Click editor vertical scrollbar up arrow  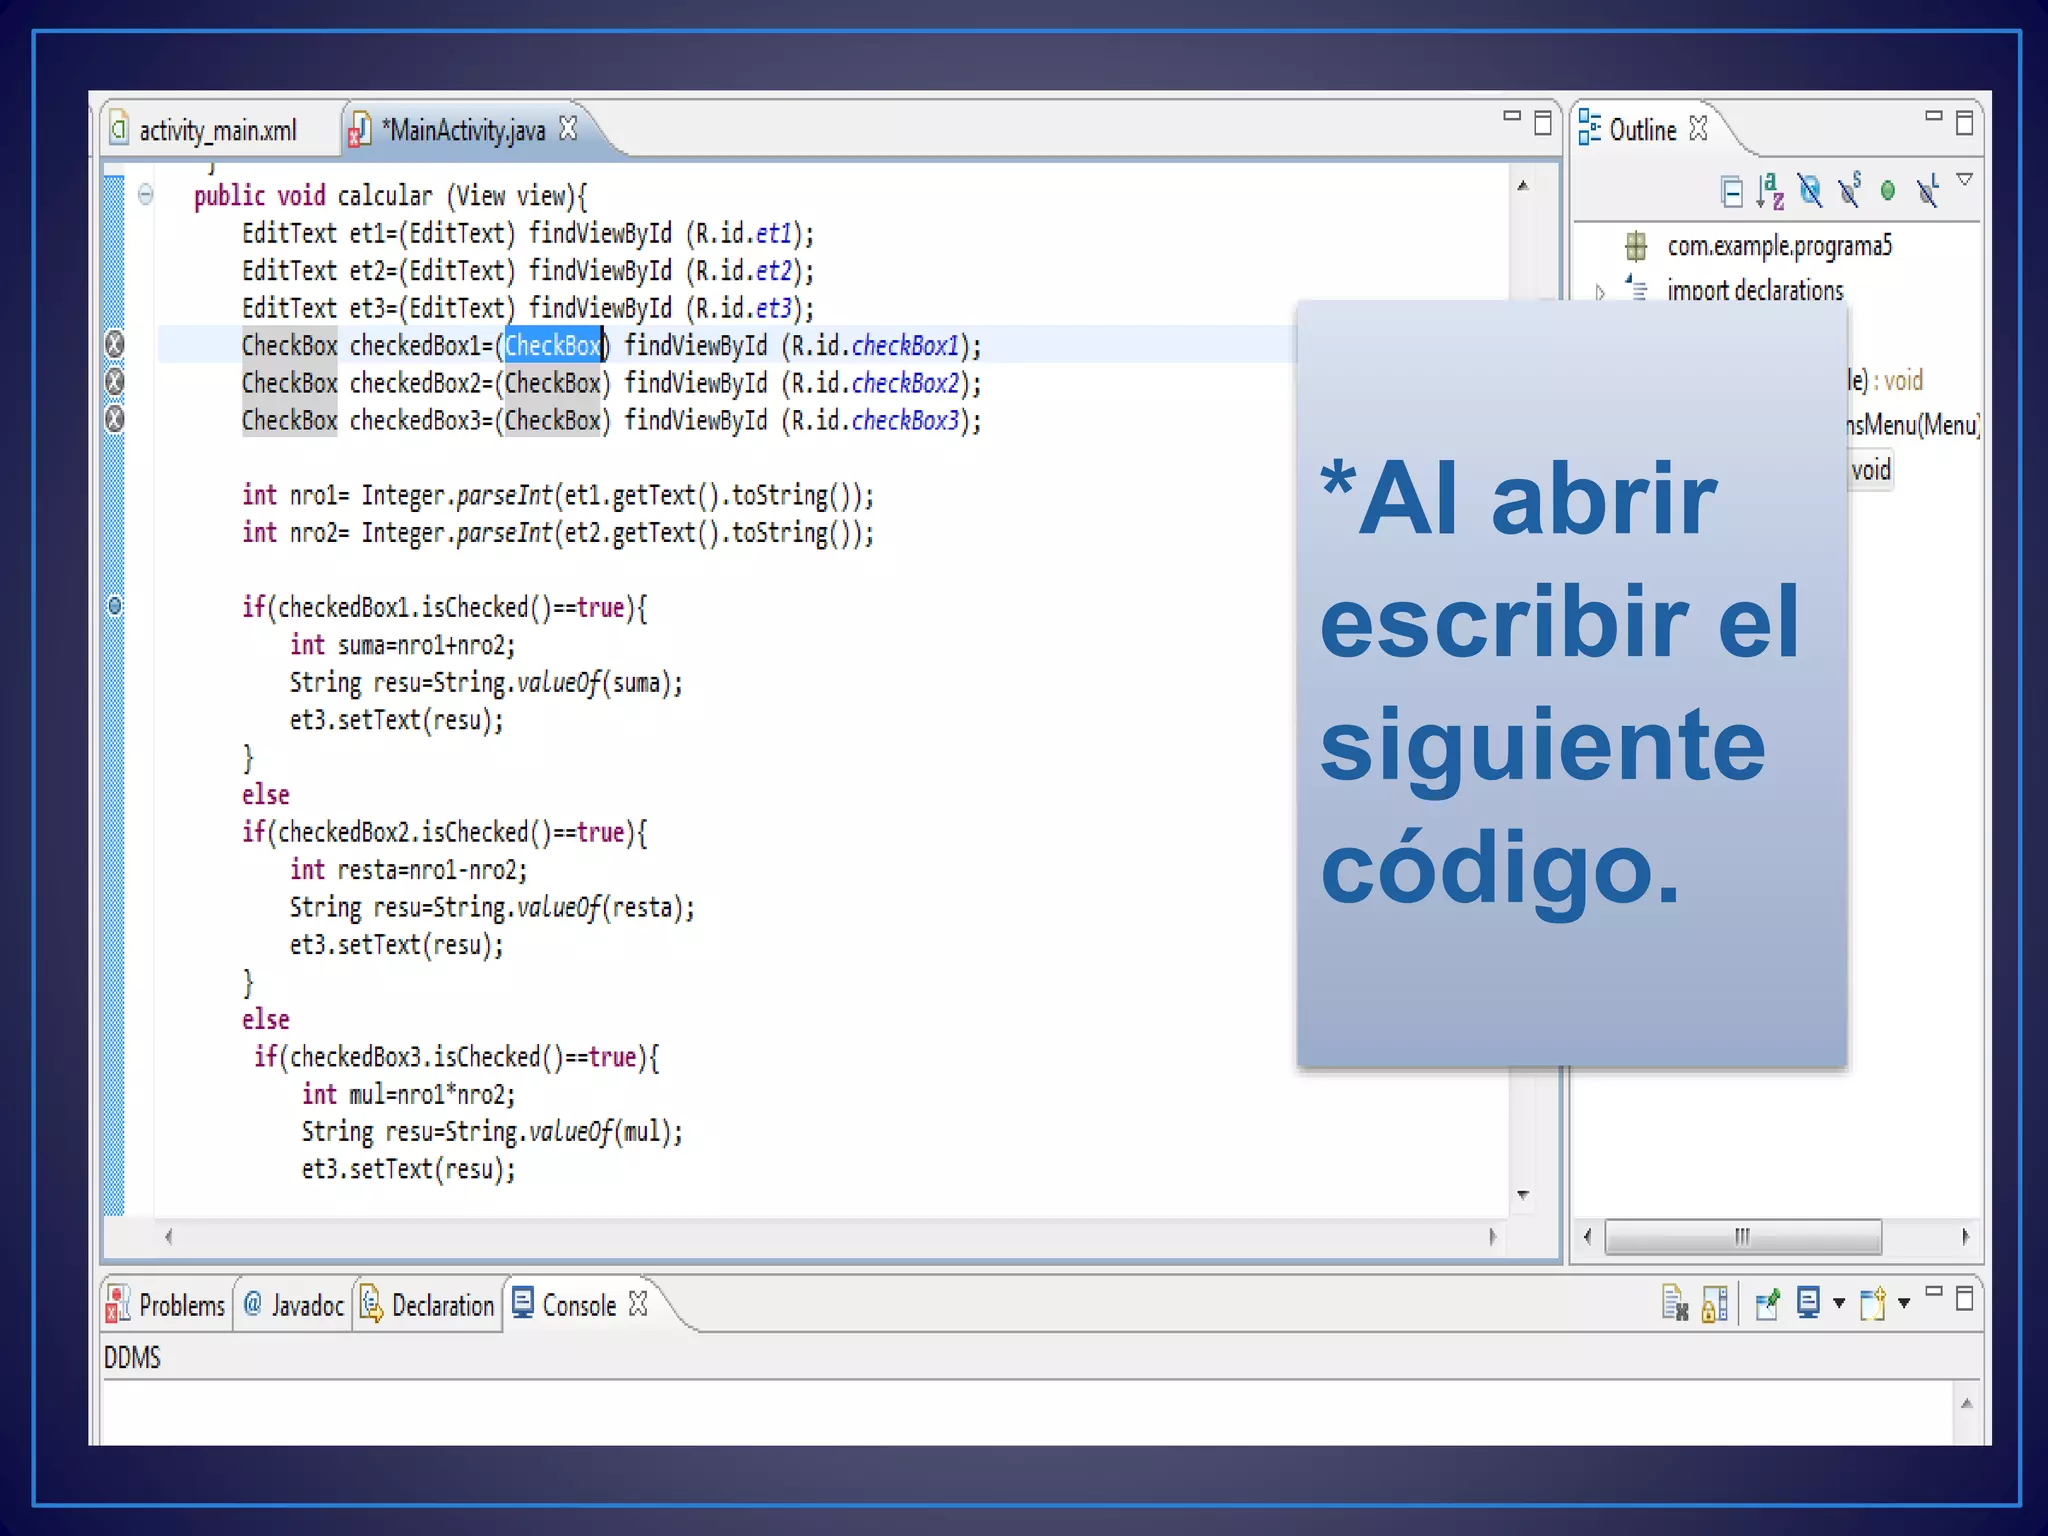point(1523,186)
